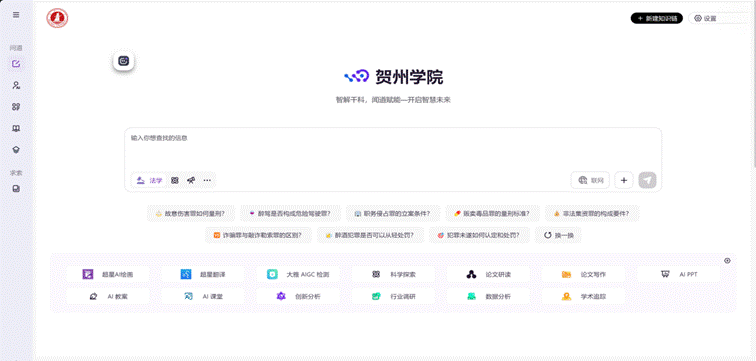Screen dimensions: 756x361
Task: Click the floating AI assistant robot icon
Action: (x=123, y=61)
